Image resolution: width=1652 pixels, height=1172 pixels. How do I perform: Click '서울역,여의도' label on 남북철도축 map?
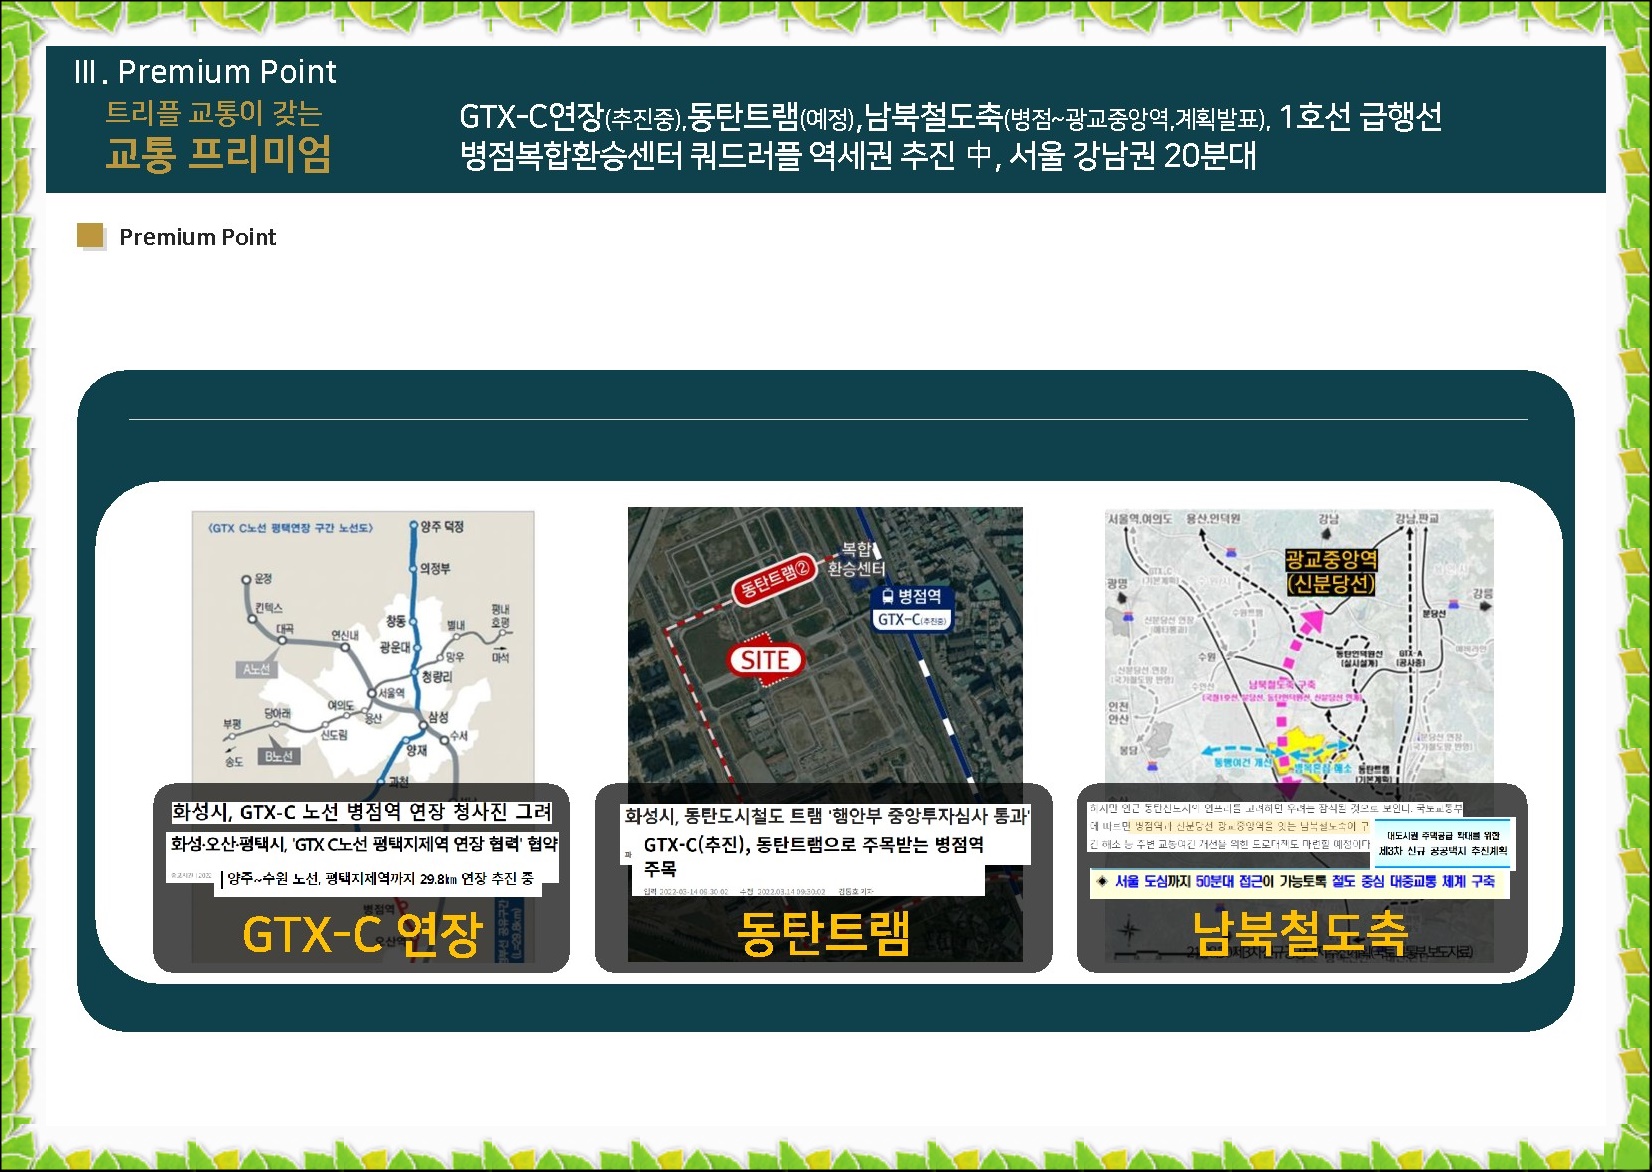coord(1140,518)
